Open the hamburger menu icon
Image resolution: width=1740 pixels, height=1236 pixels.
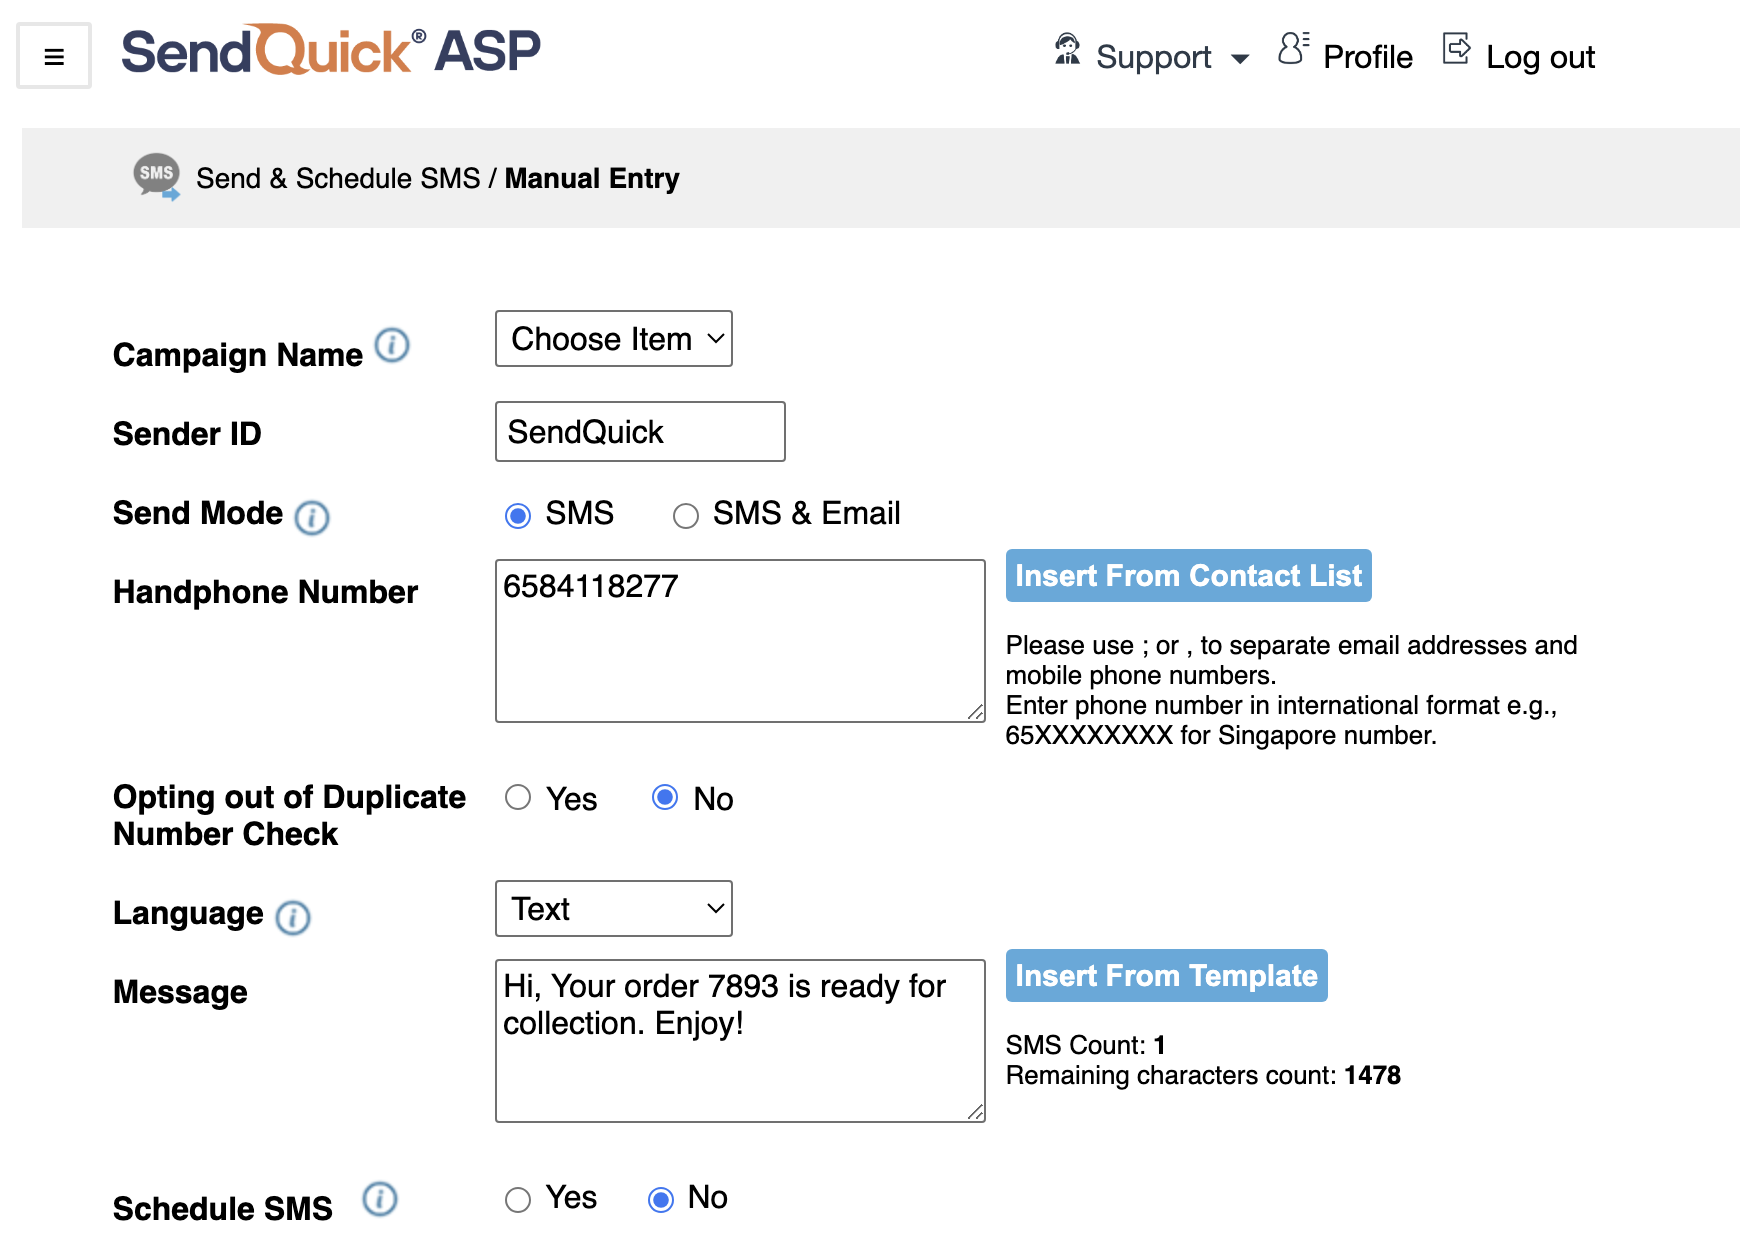(54, 57)
